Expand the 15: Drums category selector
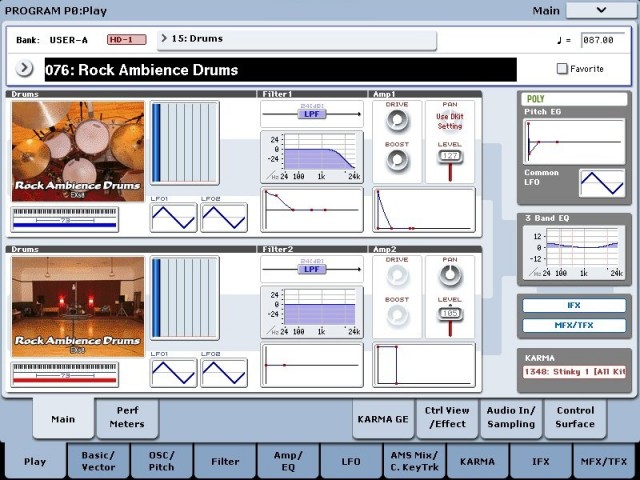 [x=296, y=39]
